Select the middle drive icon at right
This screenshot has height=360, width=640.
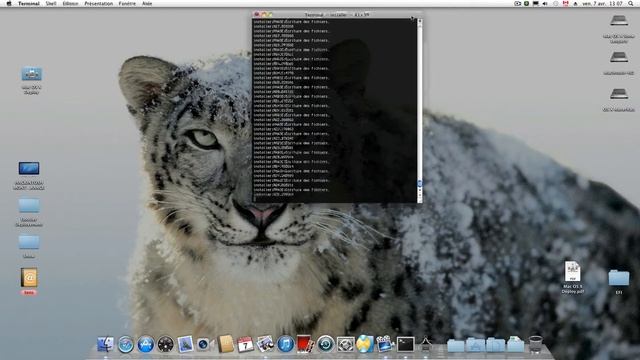coord(619,58)
